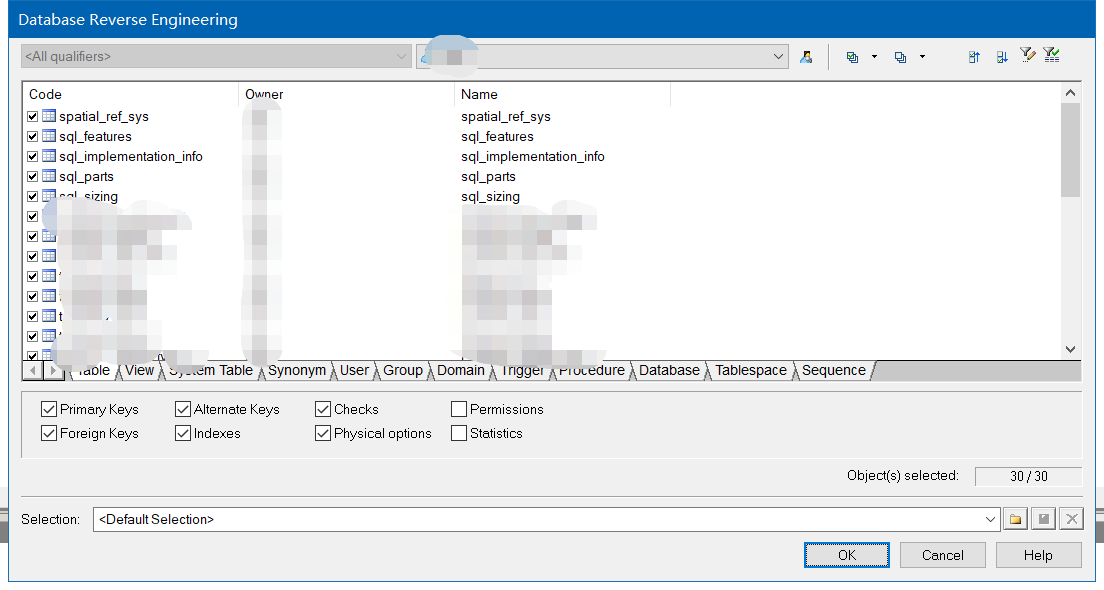Enable the Statistics checkbox
This screenshot has height=590, width=1104.
coord(459,433)
